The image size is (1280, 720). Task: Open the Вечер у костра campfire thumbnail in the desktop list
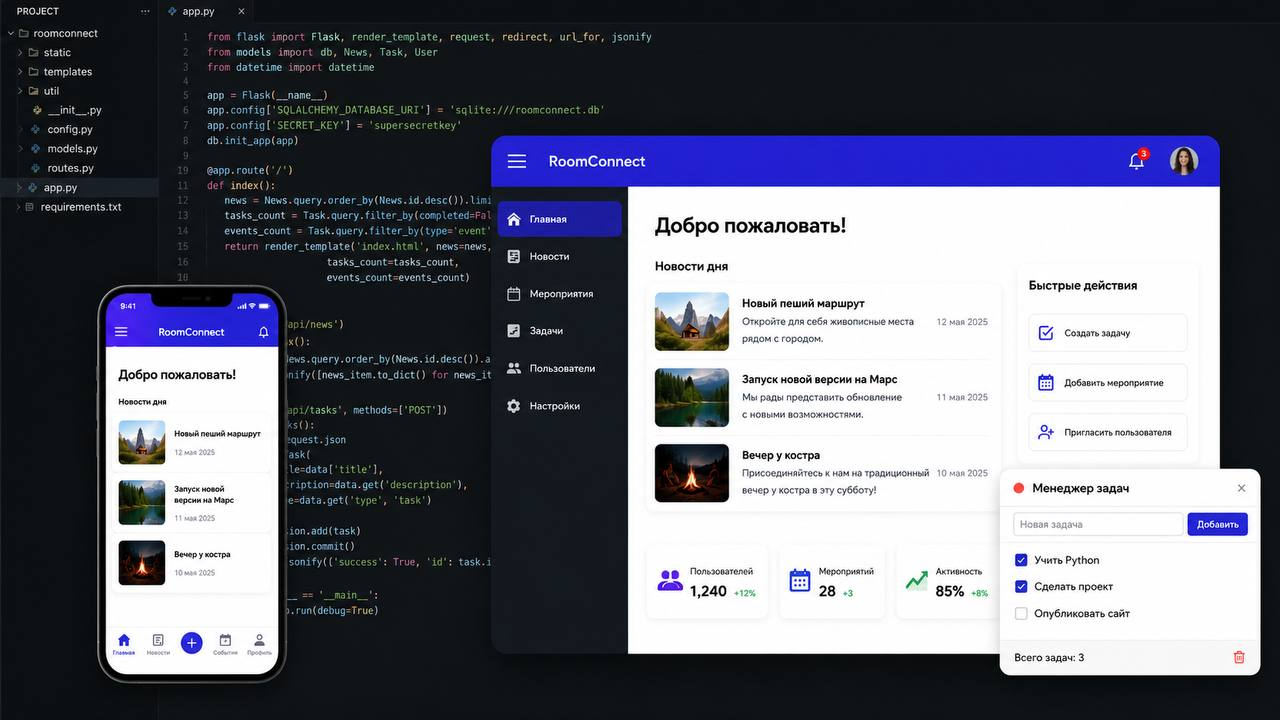[692, 473]
